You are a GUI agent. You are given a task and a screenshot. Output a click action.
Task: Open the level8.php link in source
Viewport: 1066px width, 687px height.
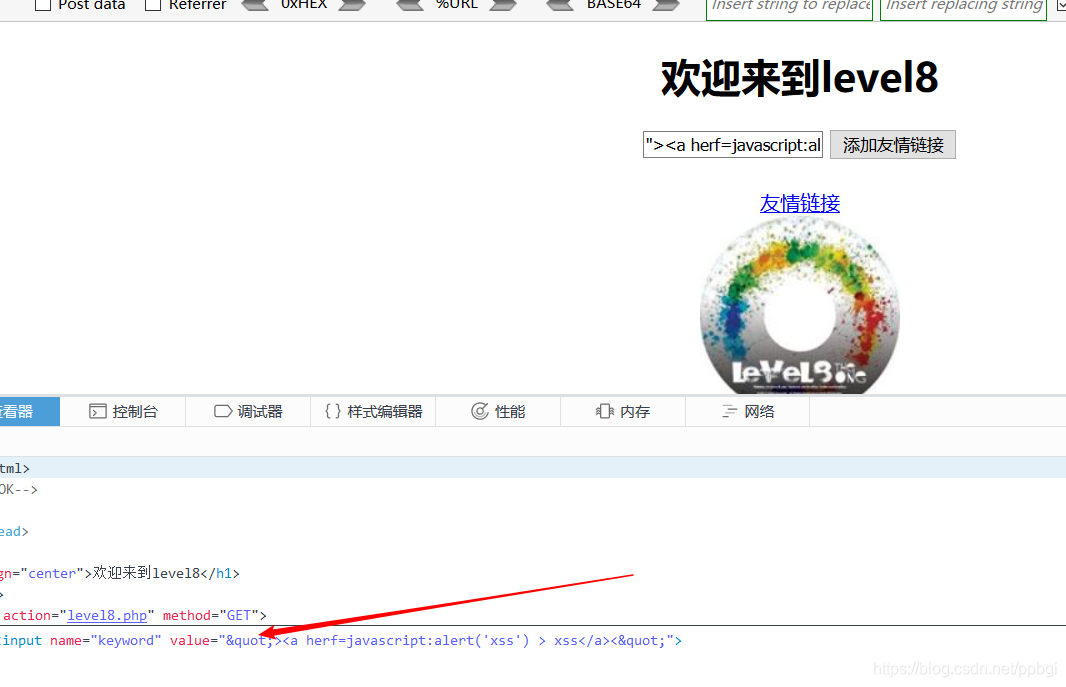point(107,615)
